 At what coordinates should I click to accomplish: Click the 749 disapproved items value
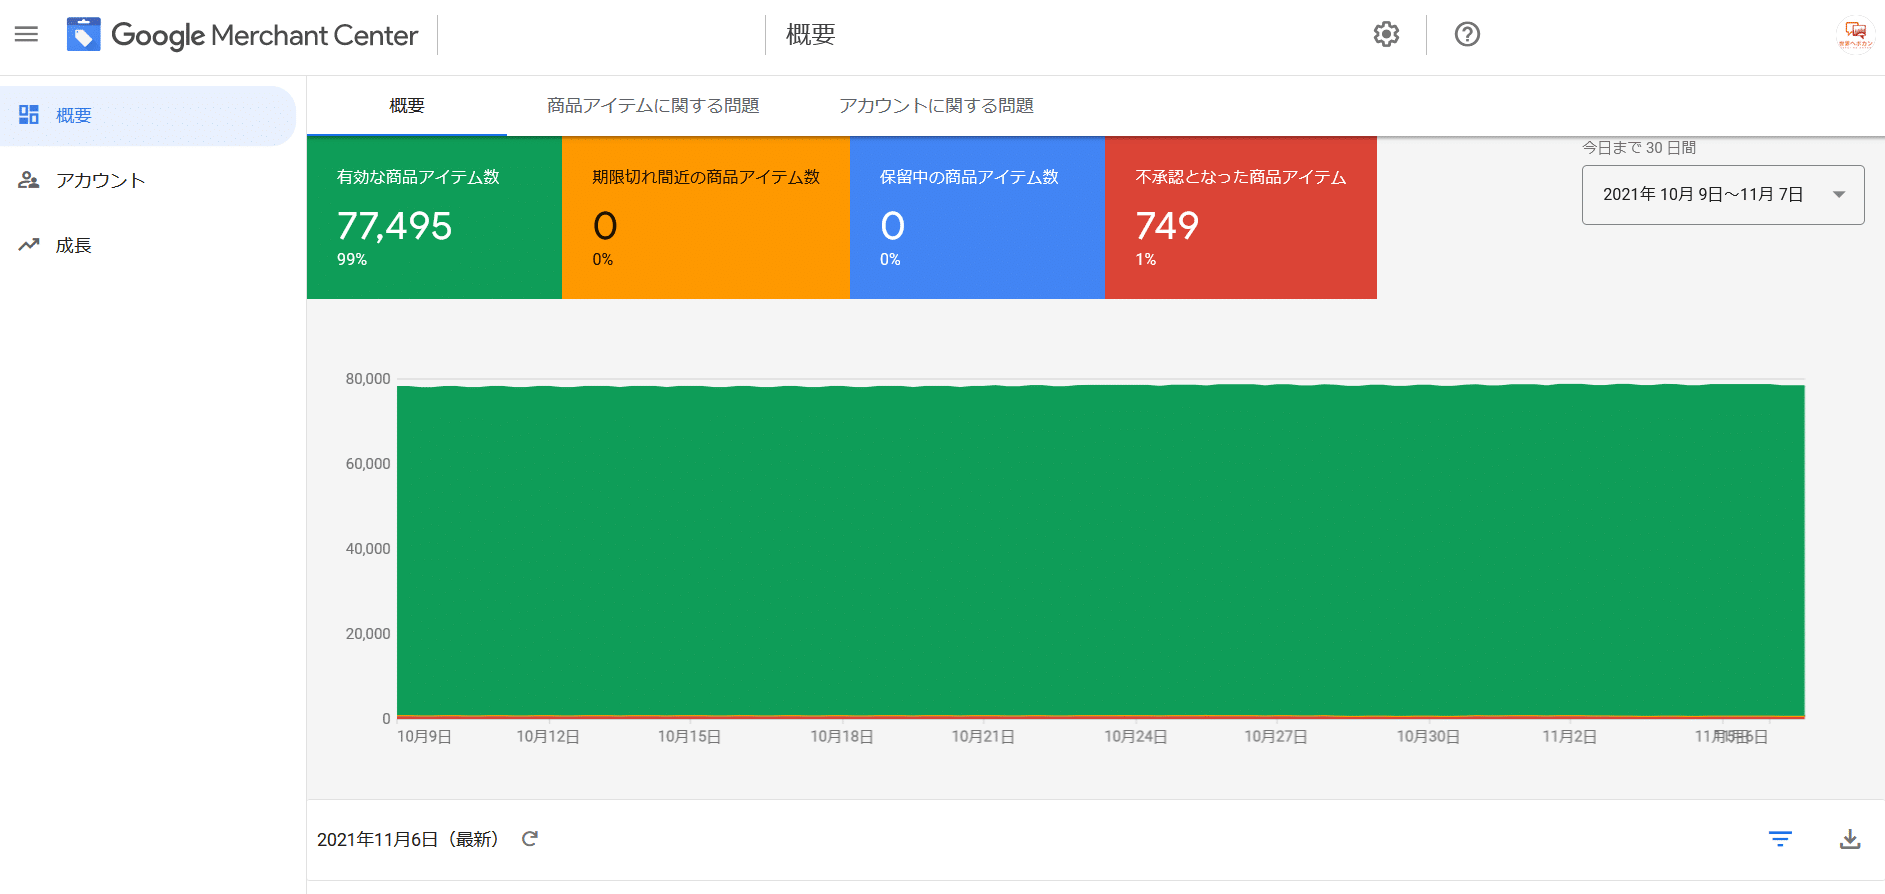click(x=1167, y=226)
